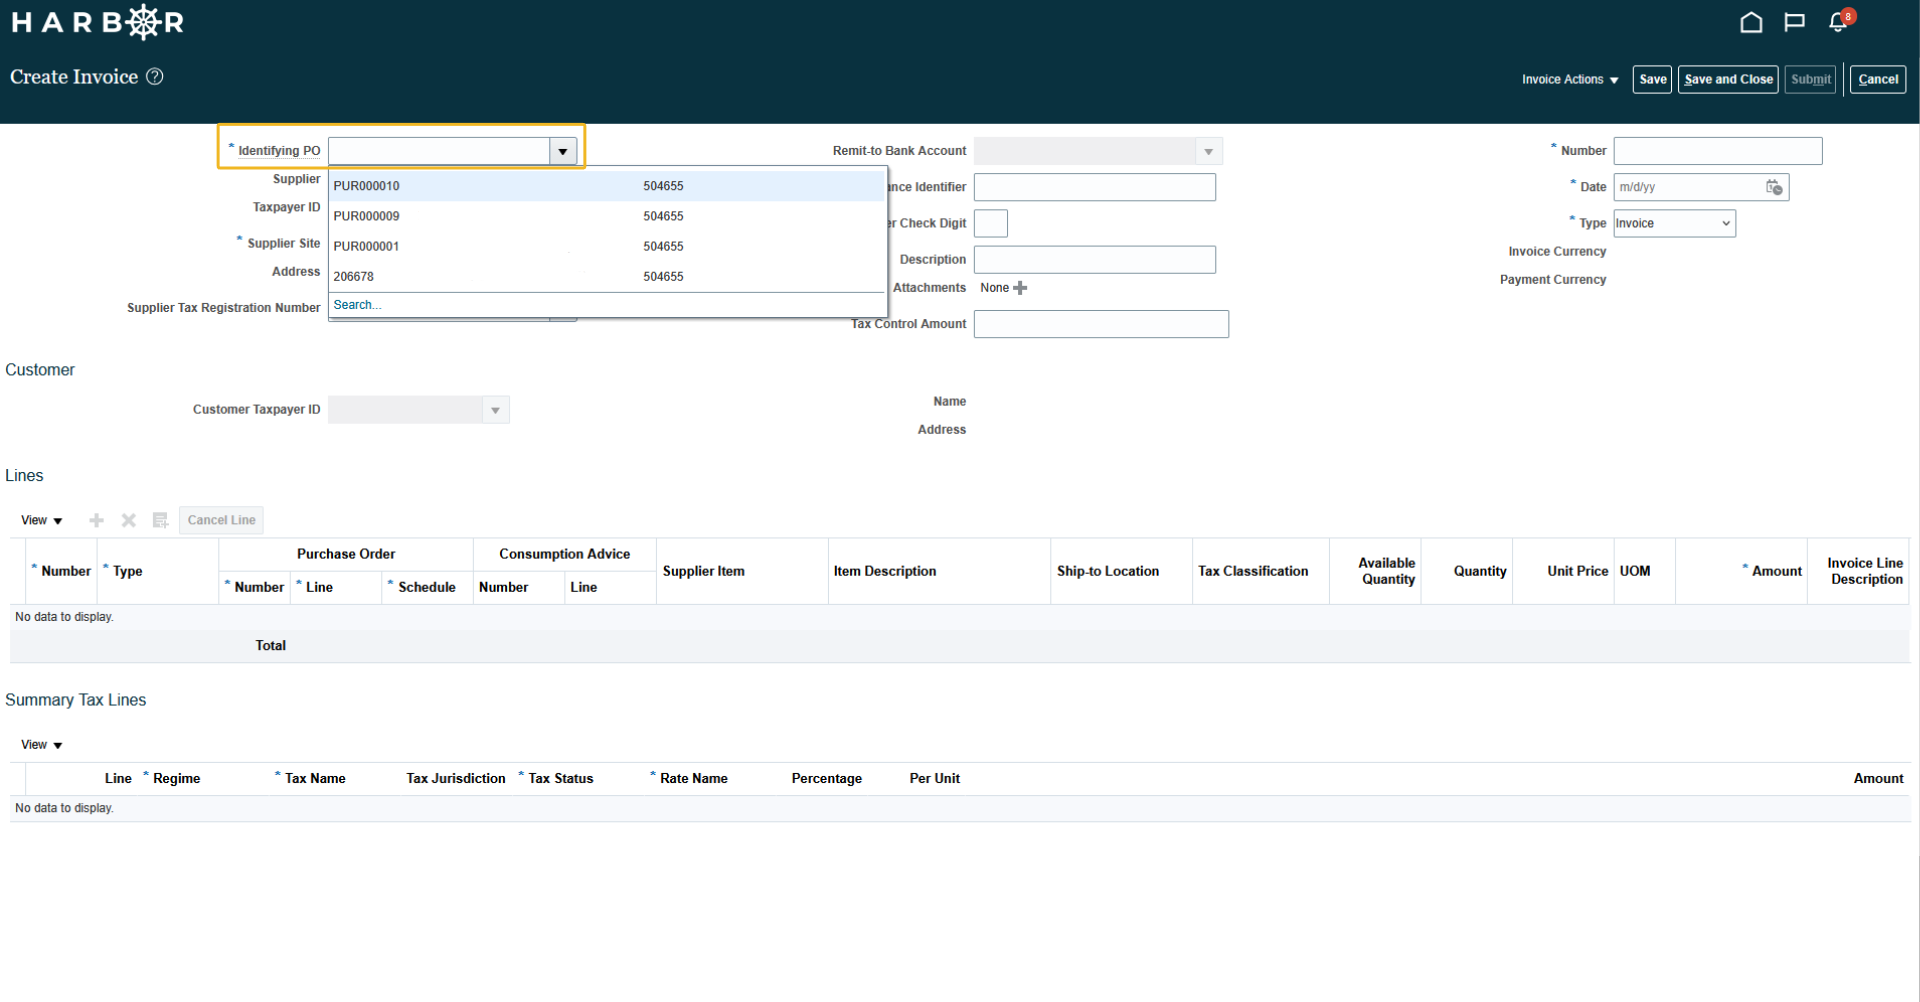
Task: Click the Regime column header
Action: pos(176,778)
